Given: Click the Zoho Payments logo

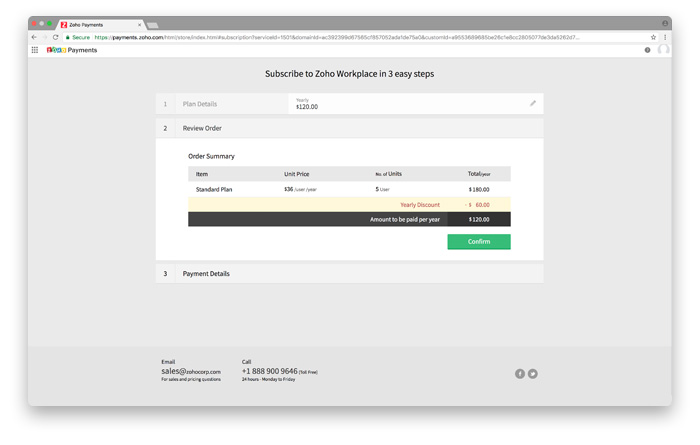Looking at the screenshot, I should tap(71, 50).
